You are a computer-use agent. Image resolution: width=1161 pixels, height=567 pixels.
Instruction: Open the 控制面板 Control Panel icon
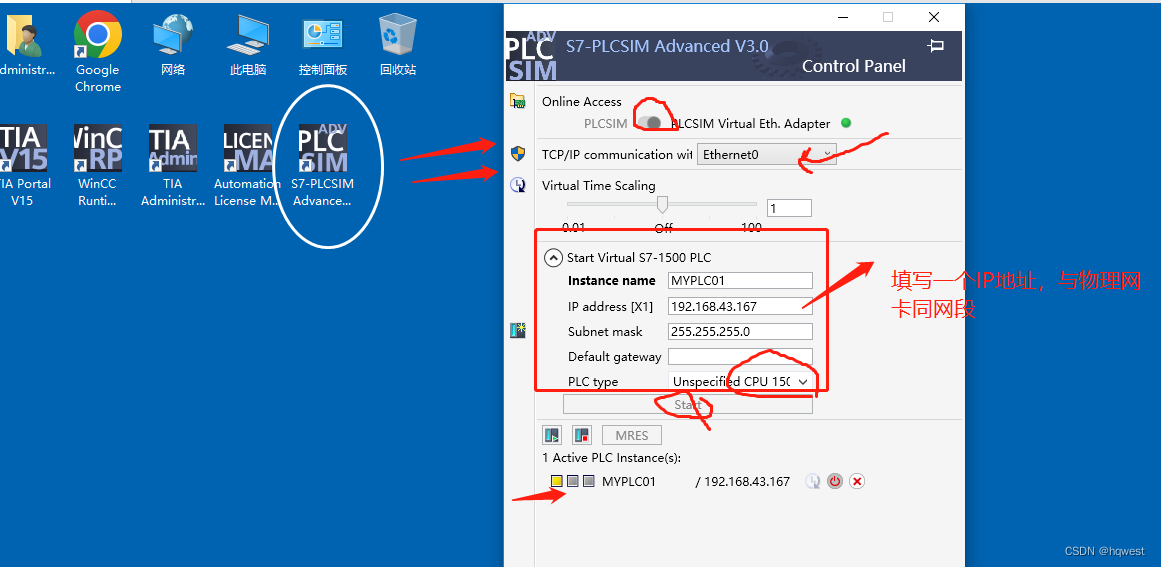tap(323, 44)
